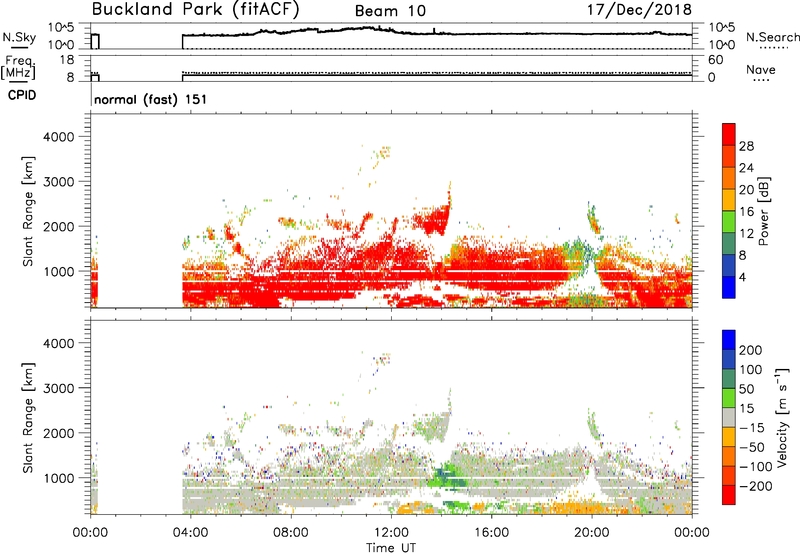Viewport: 800px width, 554px height.
Task: Click the 4 dB value on power colorbar
Action: tap(743, 278)
